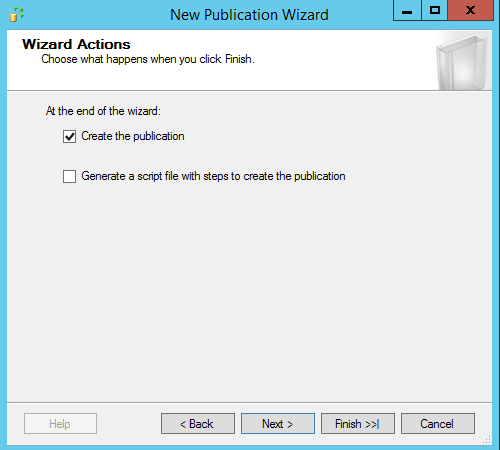This screenshot has width=500, height=450.
Task: Click the publication wizard title bar icon
Action: [x=17, y=14]
